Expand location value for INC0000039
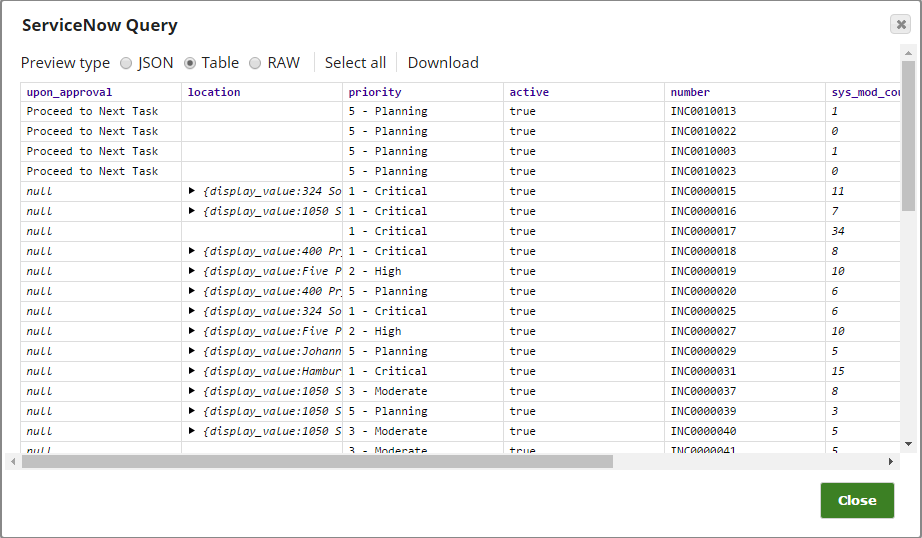Screen dimensions: 922x538 192,410
